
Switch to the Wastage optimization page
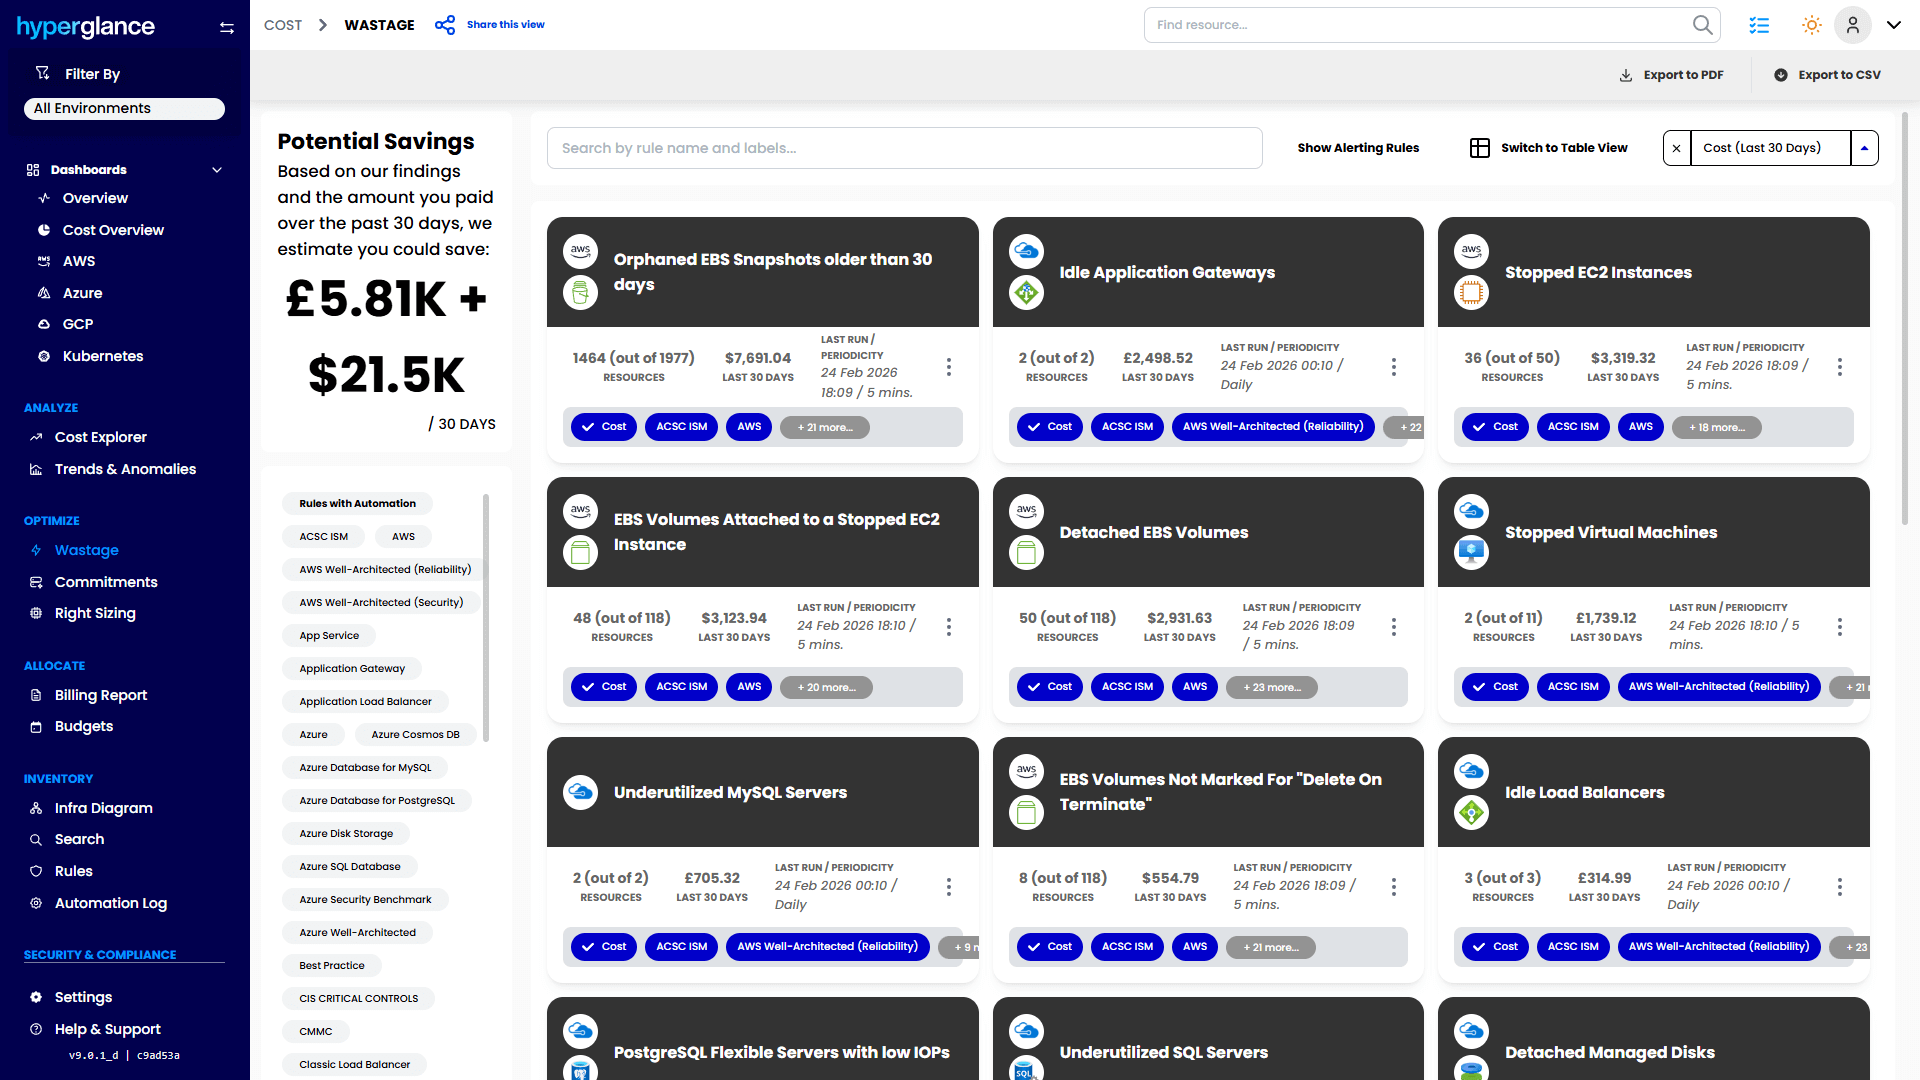point(86,550)
